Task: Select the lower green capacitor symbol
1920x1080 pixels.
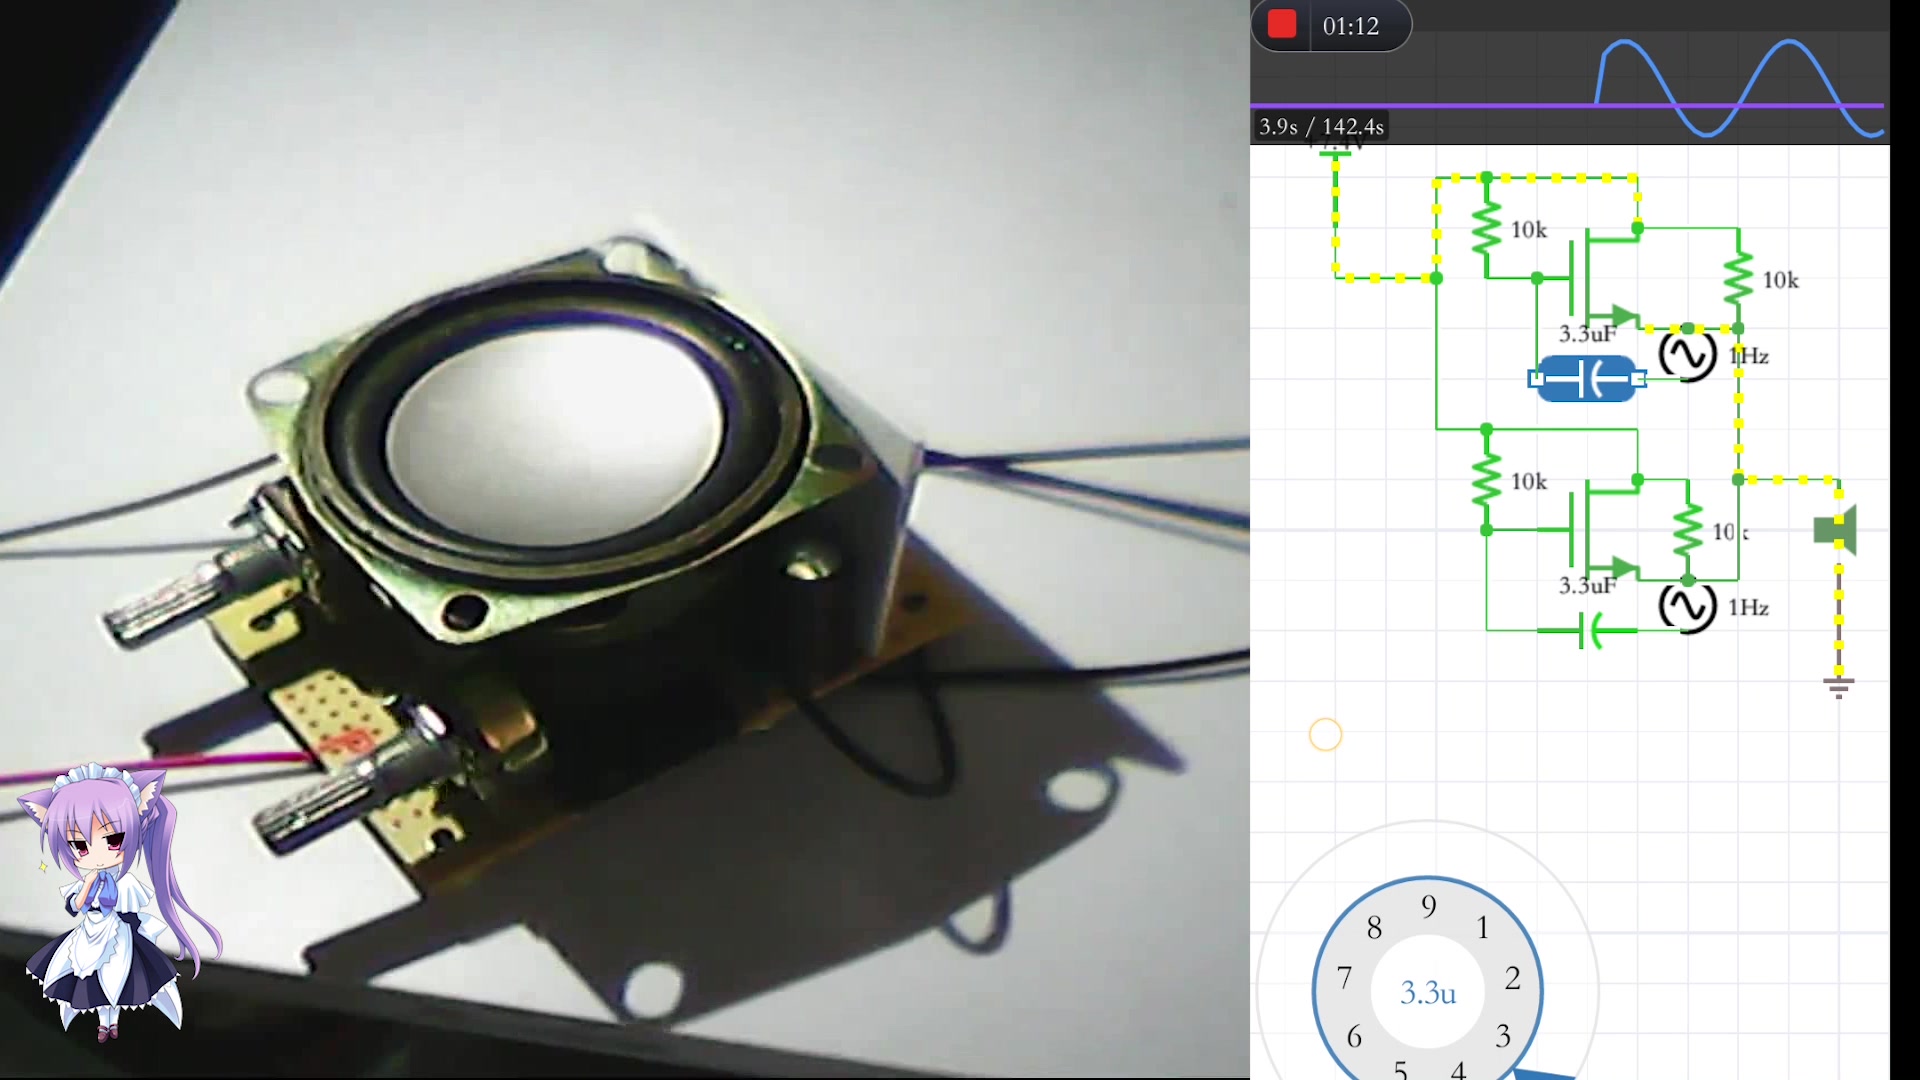Action: (x=1588, y=631)
